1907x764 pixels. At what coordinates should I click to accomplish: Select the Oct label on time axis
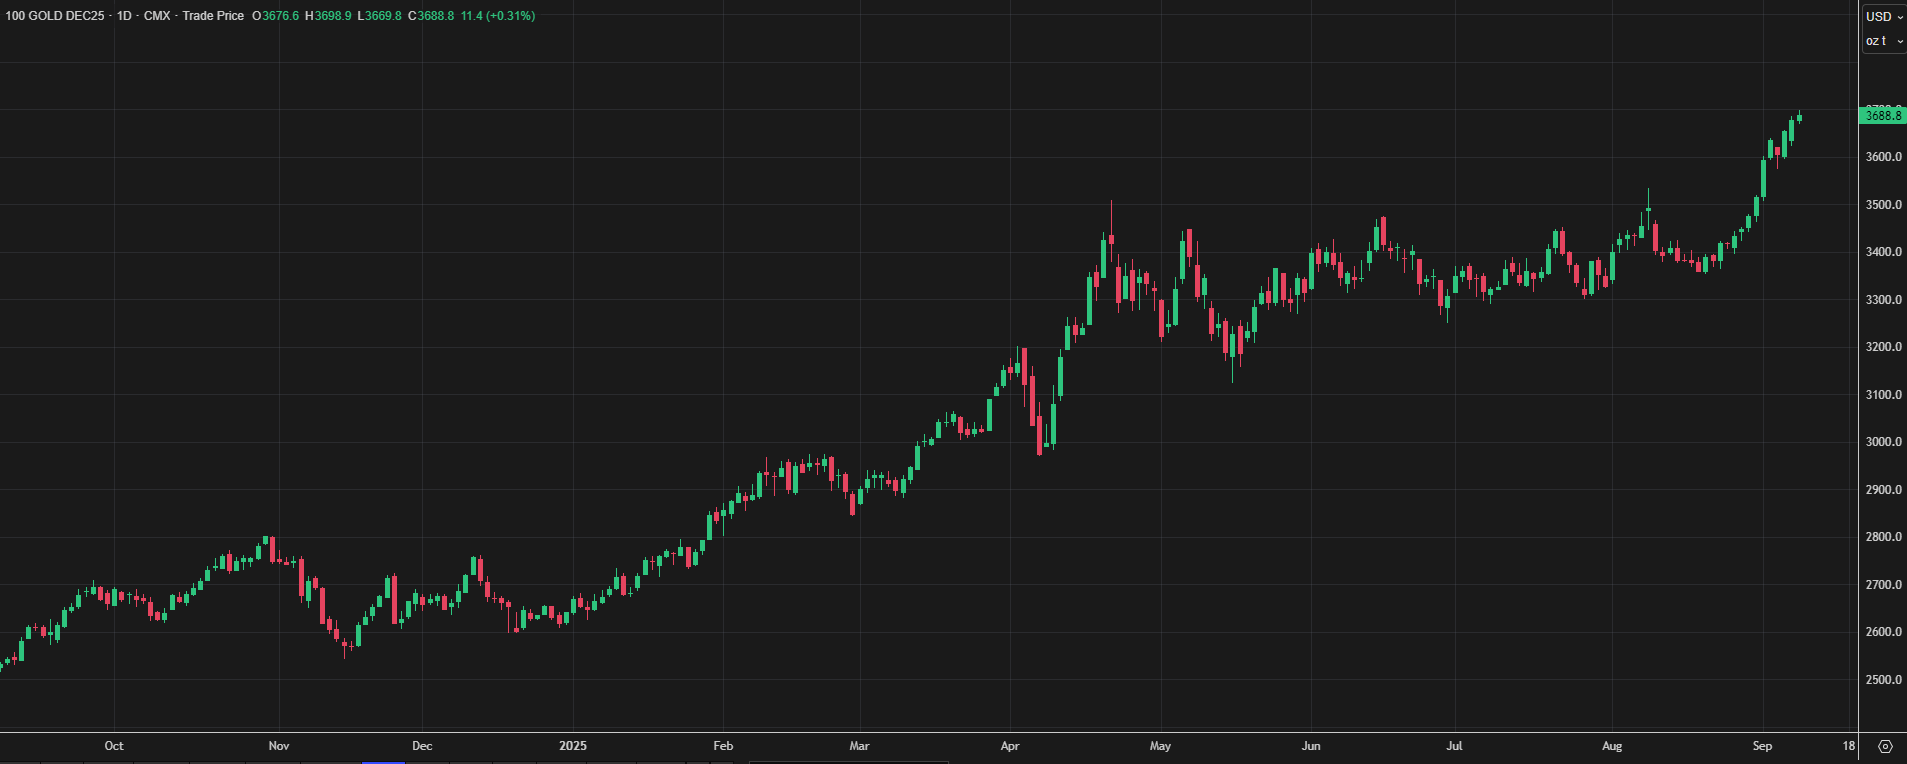114,746
